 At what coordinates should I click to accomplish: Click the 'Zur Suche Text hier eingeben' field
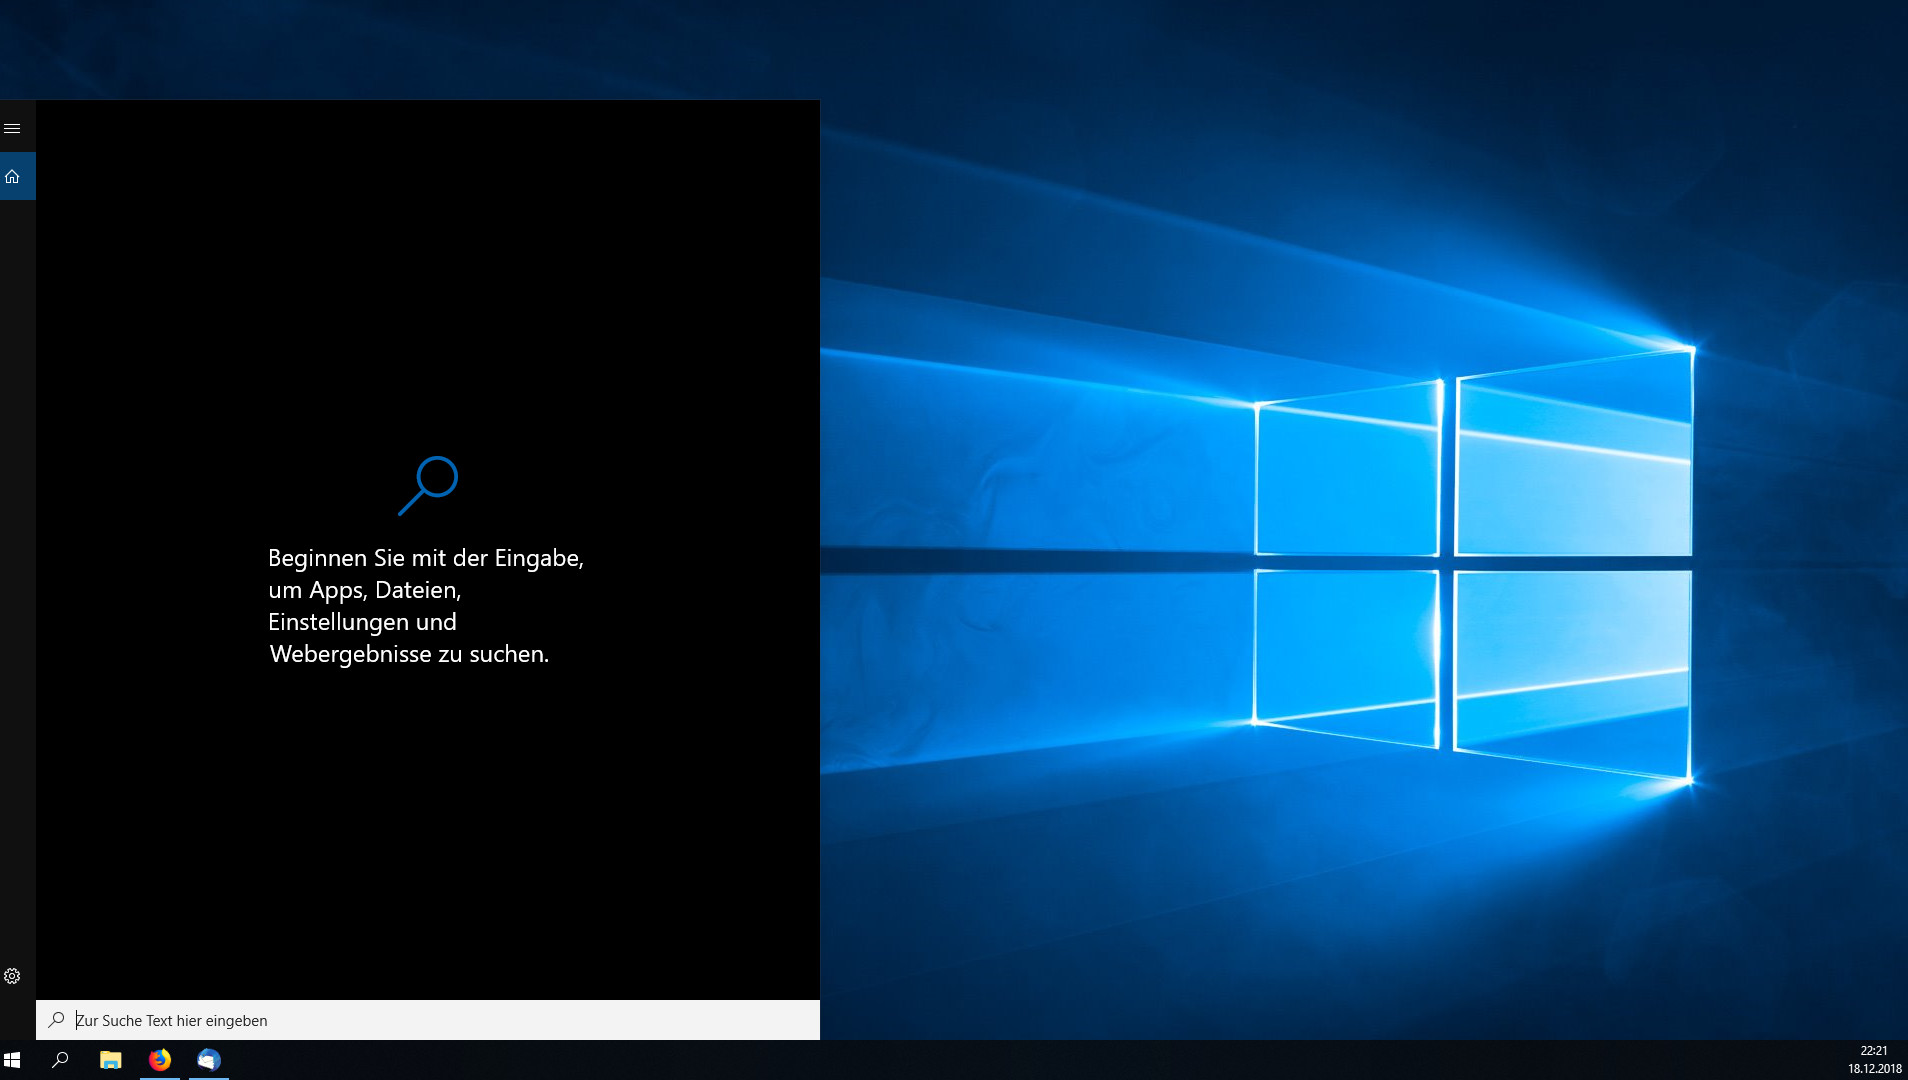[428, 1020]
